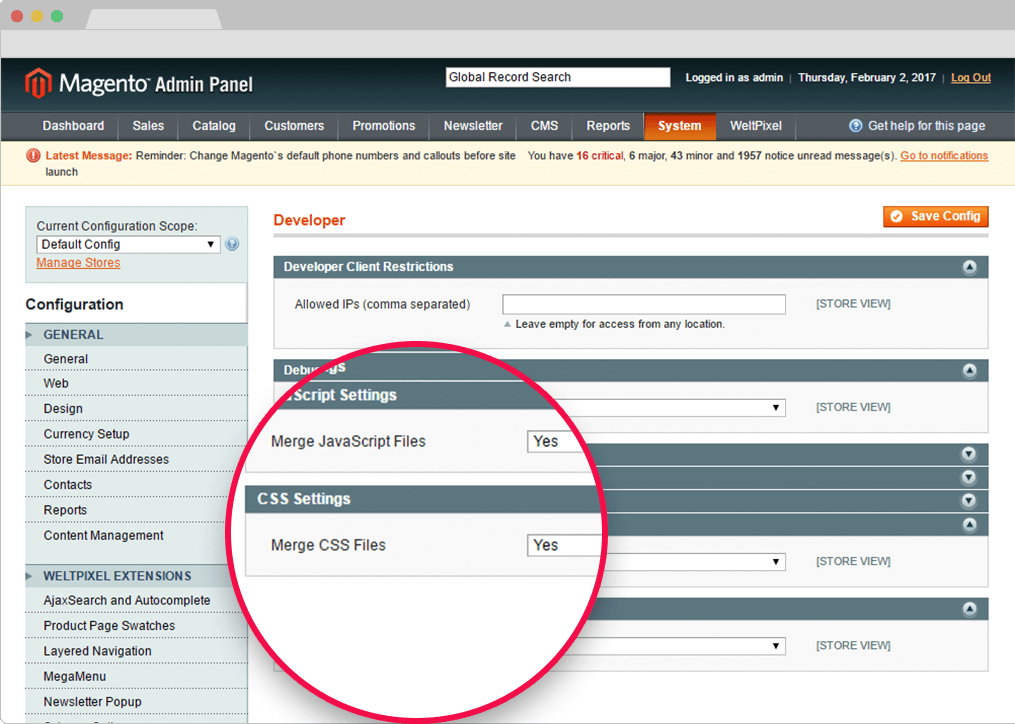Click the 'Current Configuration Scope:' label
The height and width of the screenshot is (724, 1015).
click(x=117, y=226)
